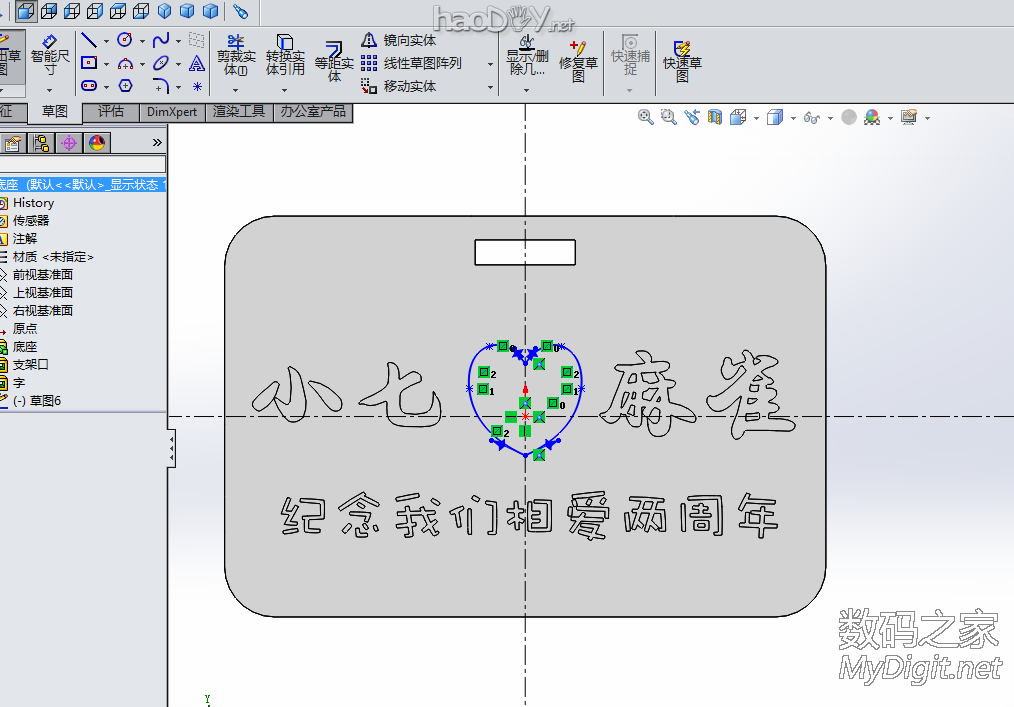This screenshot has height=707, width=1014.
Task: Open the DimXpert tab
Action: (171, 113)
